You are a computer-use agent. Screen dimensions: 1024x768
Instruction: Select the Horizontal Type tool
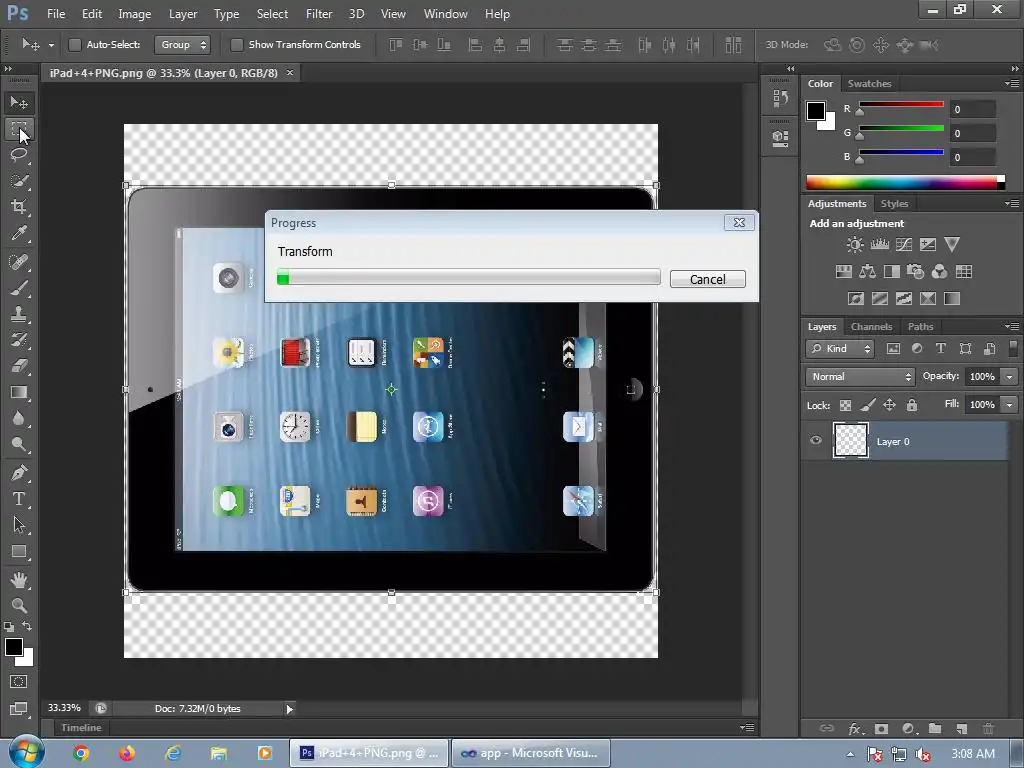point(19,499)
